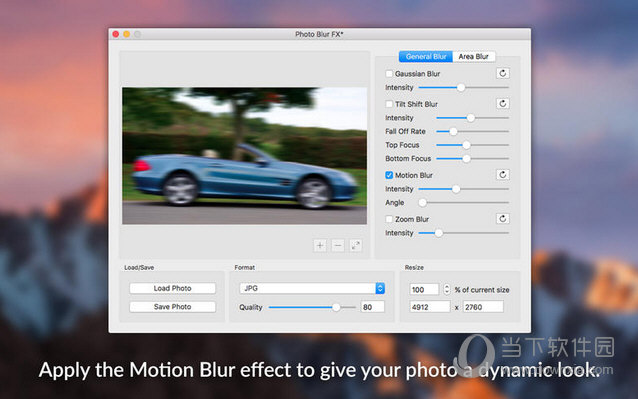638x399 pixels.
Task: Zoom in on the preview image
Action: (320, 245)
